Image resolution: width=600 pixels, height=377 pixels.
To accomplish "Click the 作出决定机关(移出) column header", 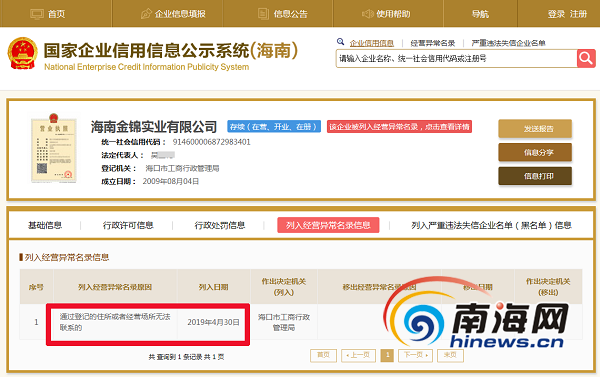I will pos(548,287).
